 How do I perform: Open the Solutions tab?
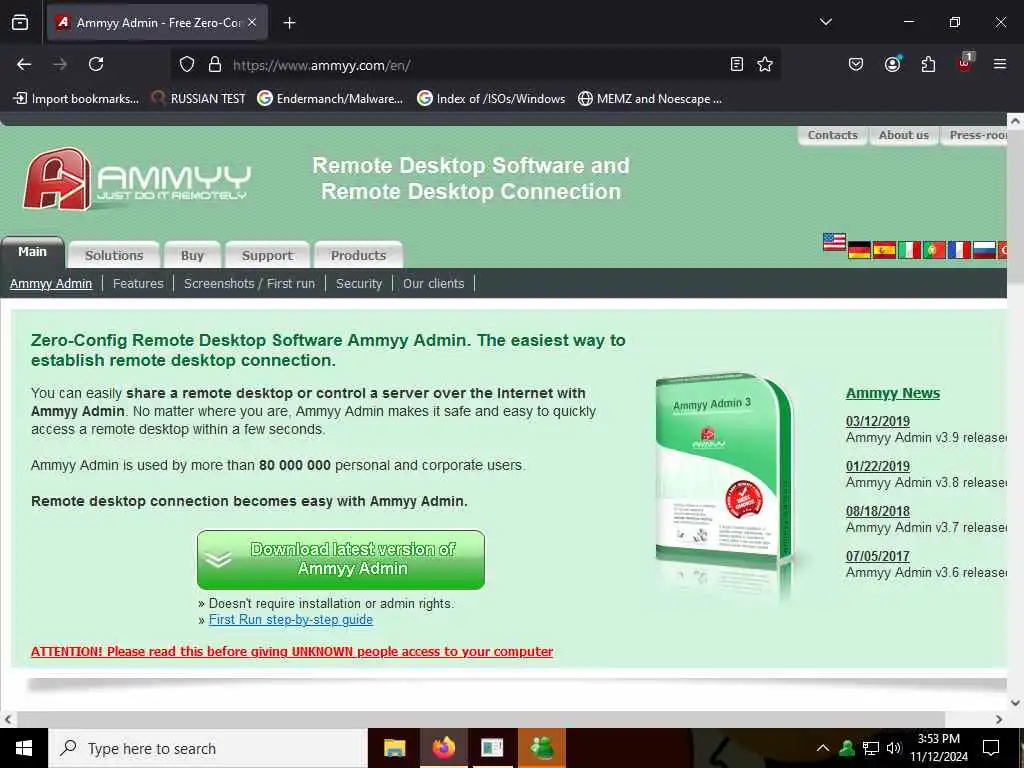(114, 255)
